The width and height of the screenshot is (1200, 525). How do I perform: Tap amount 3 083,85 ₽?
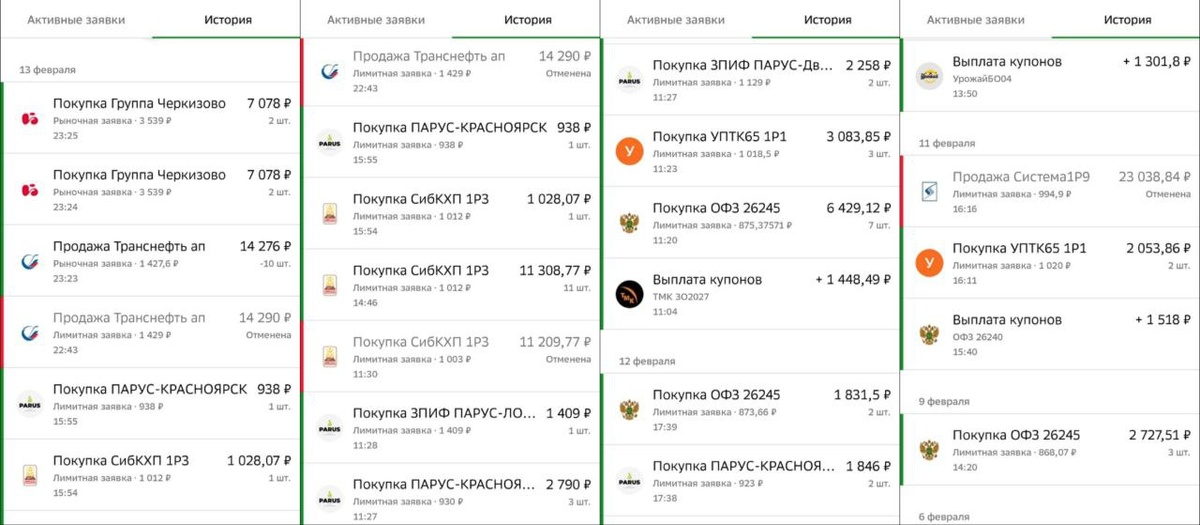pos(859,136)
